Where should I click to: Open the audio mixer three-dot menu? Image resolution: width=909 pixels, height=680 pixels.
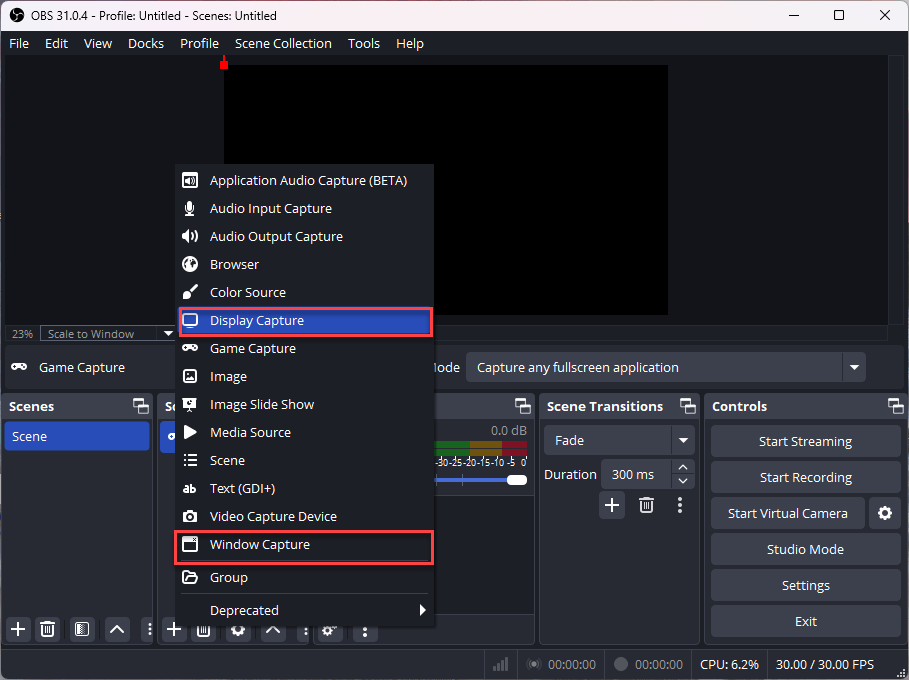click(365, 631)
